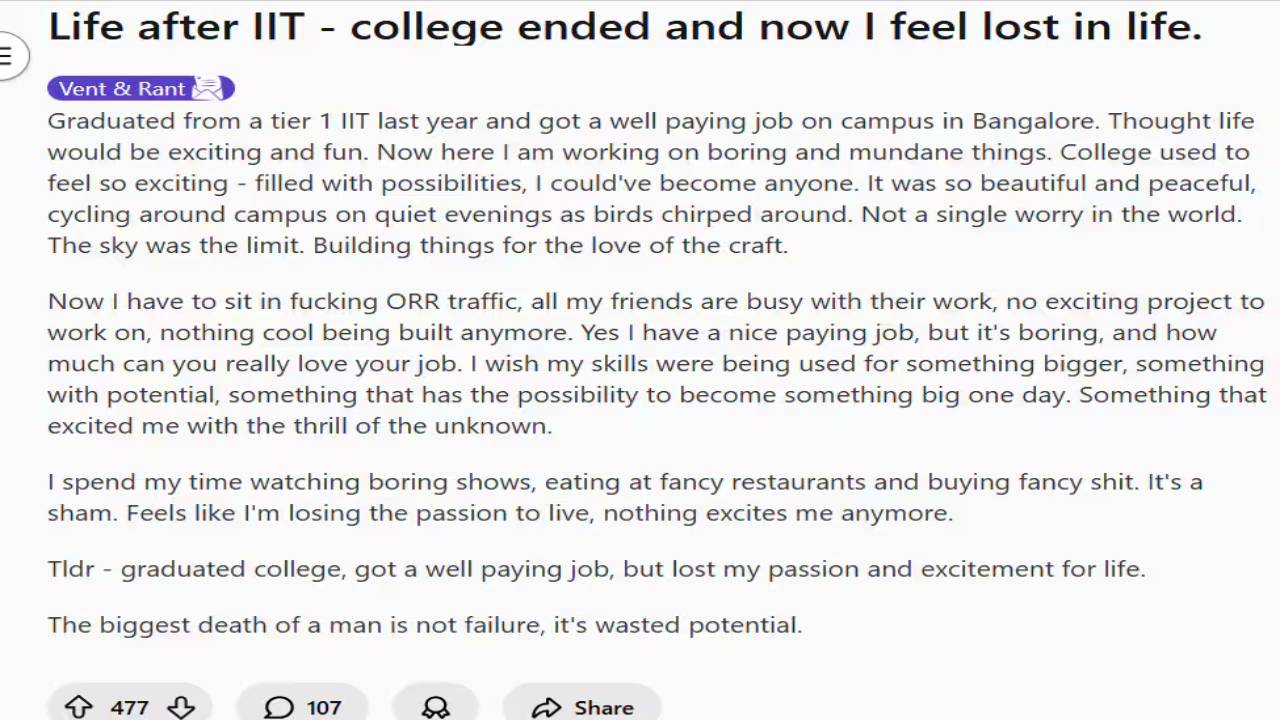
Task: Downvote the post using the down arrow
Action: (181, 707)
